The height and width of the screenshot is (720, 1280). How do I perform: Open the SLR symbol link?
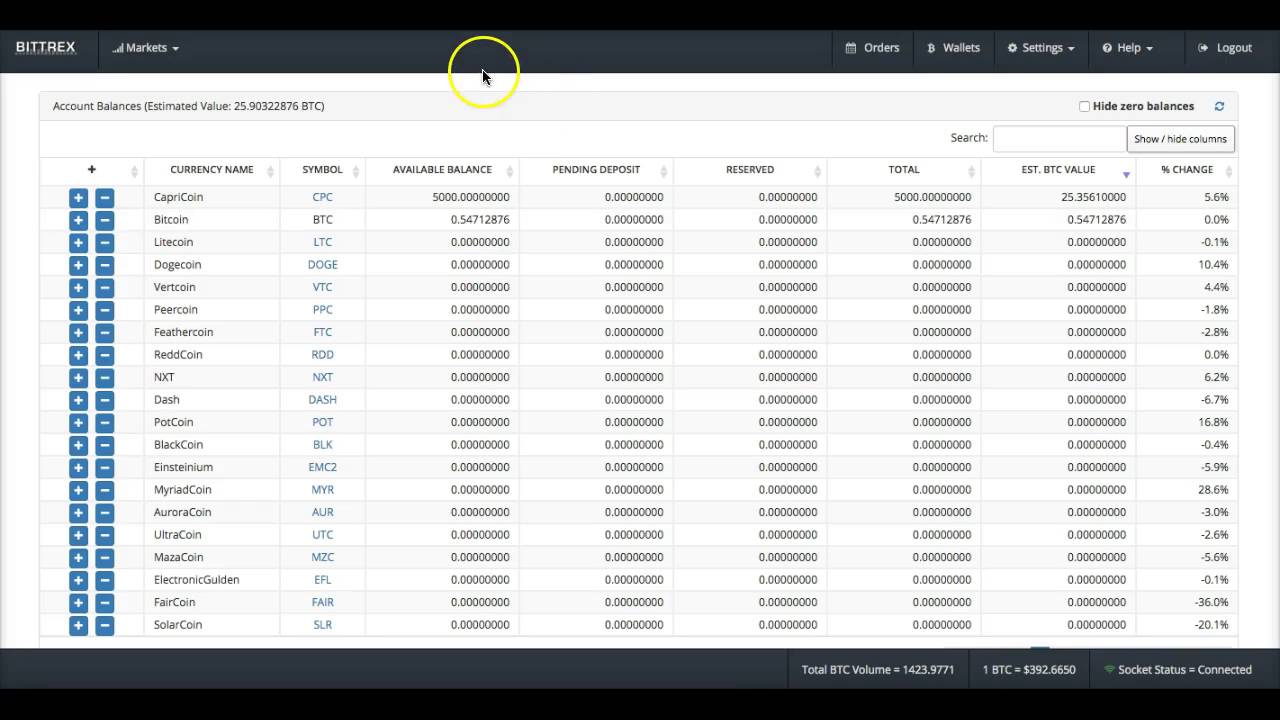pos(322,625)
